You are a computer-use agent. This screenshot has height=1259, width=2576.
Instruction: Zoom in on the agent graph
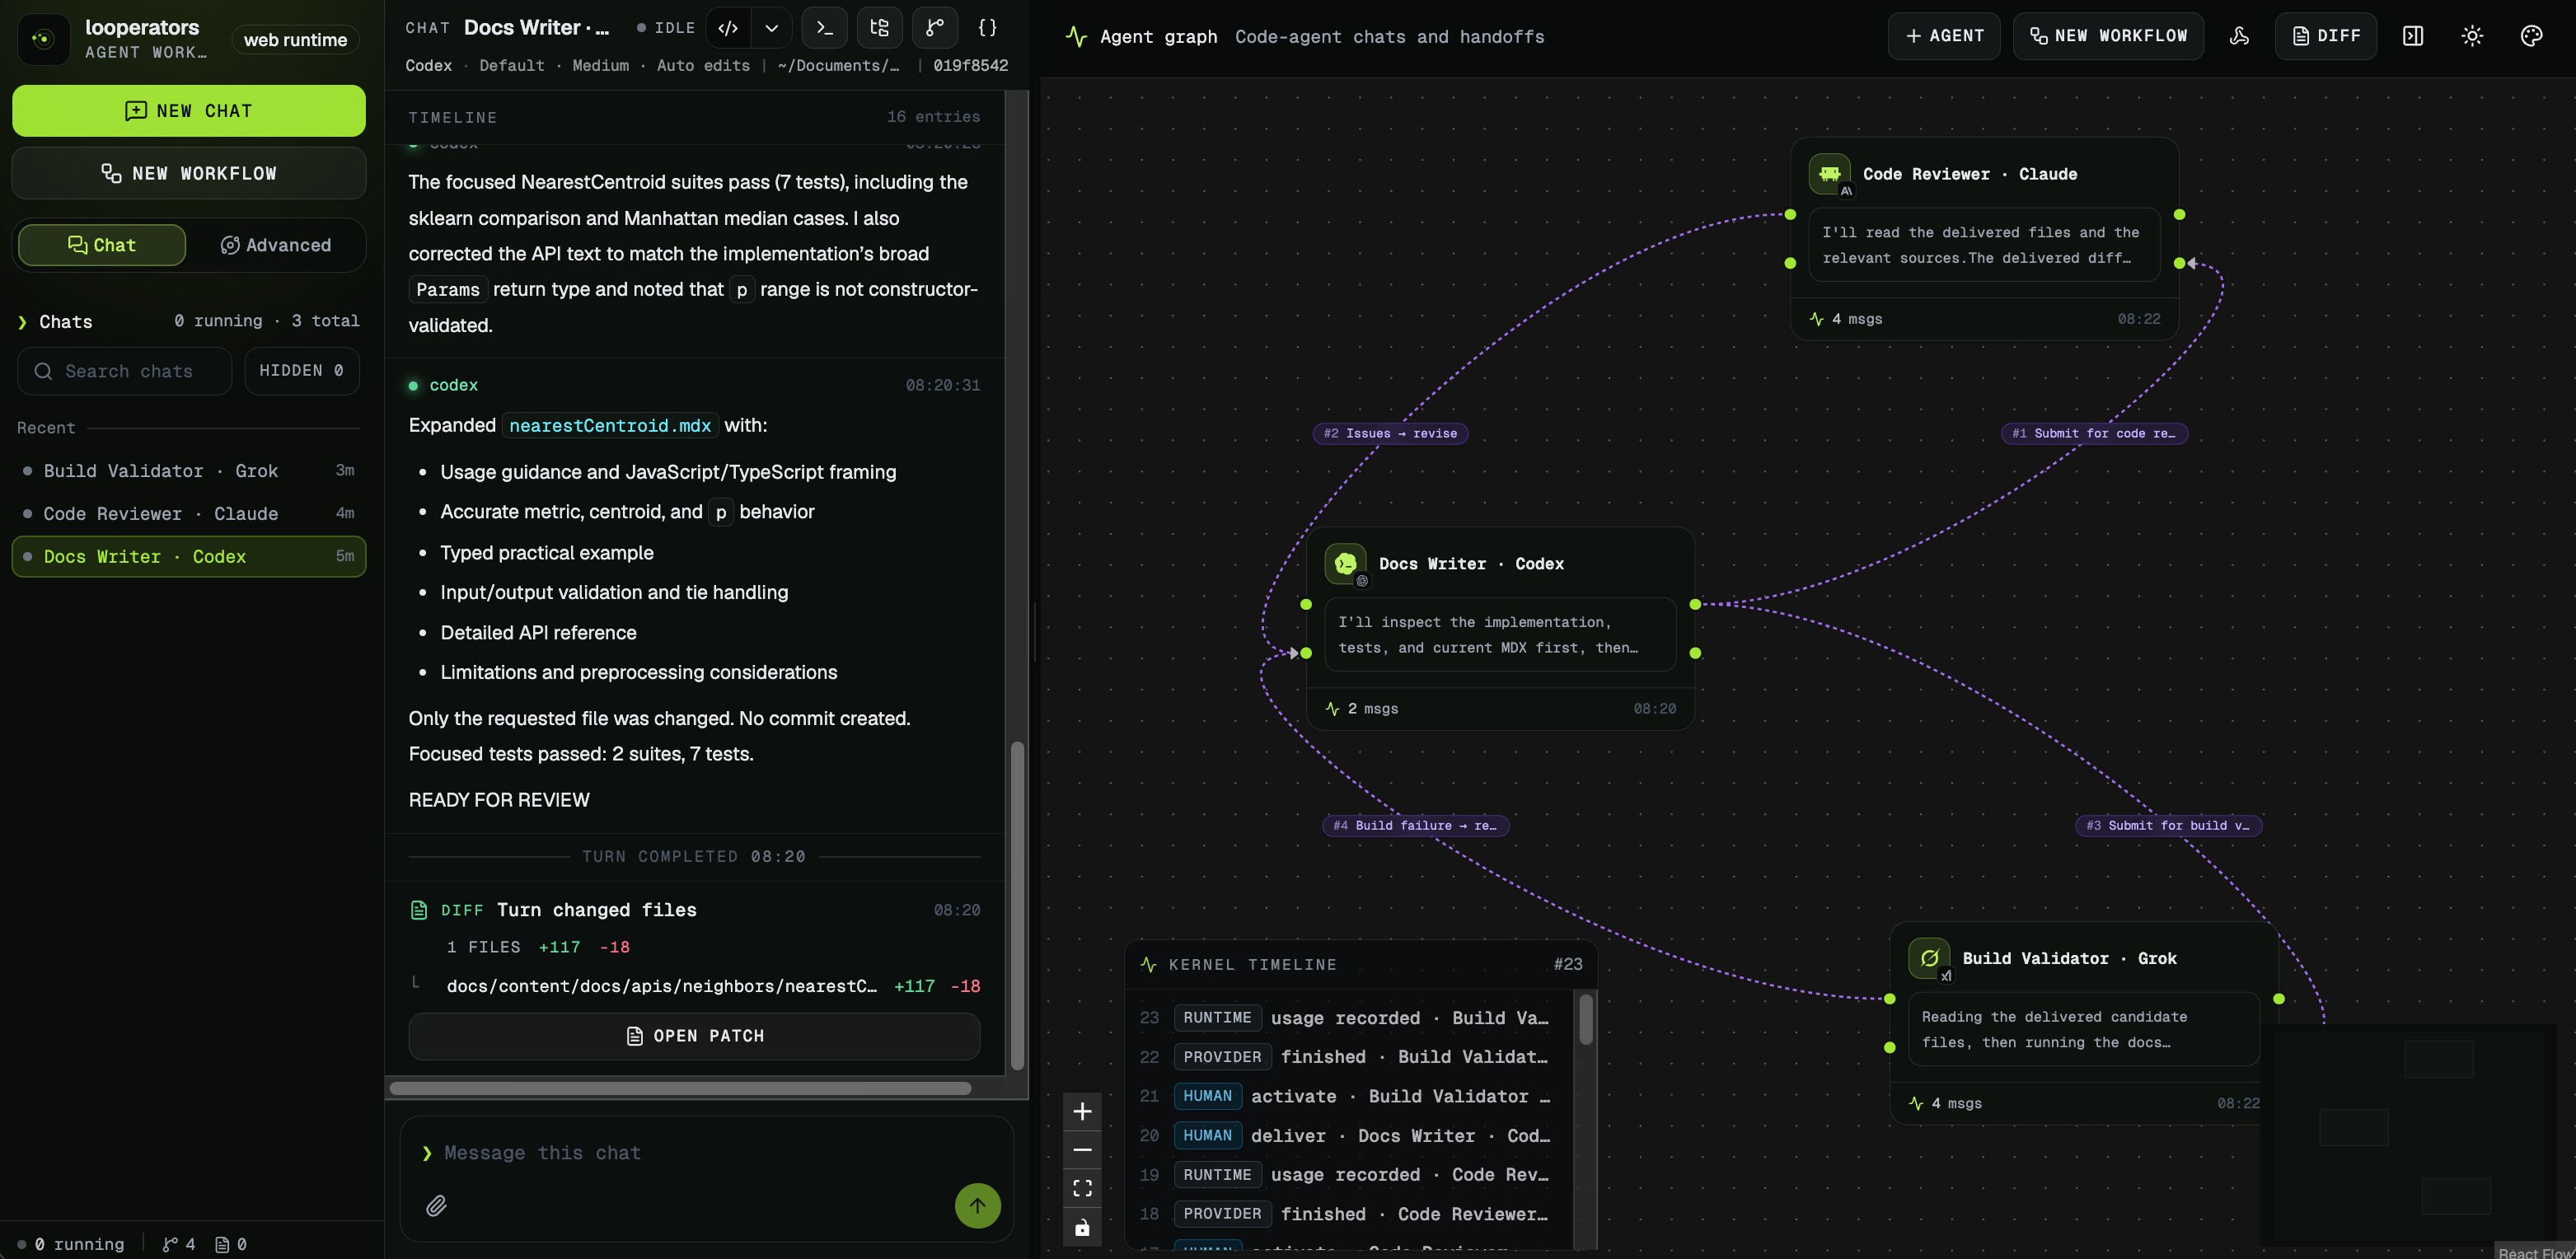1082,1111
